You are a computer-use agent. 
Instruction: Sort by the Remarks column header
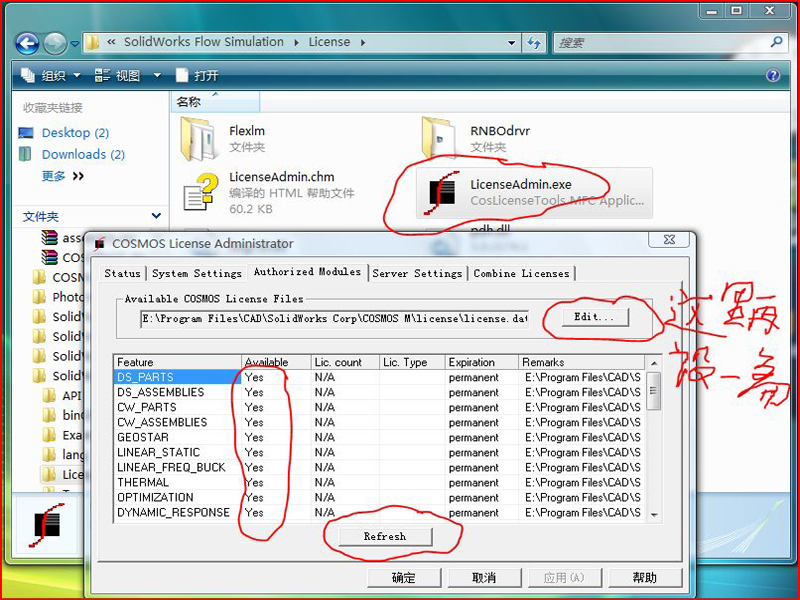click(582, 362)
